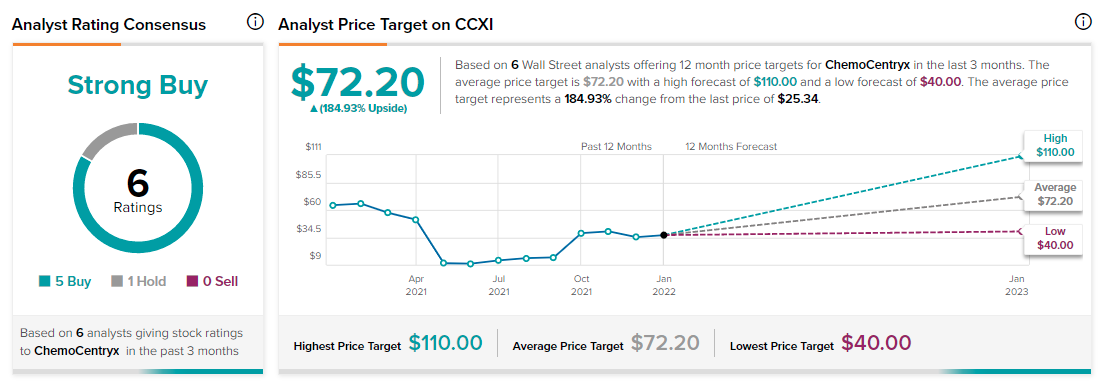This screenshot has width=1105, height=382.
Task: Select the teal Buy legend square
Action: (x=44, y=282)
